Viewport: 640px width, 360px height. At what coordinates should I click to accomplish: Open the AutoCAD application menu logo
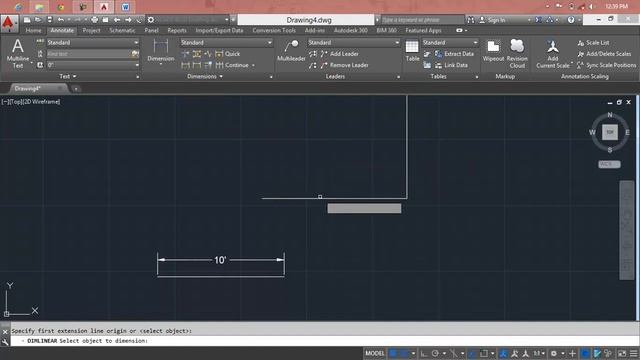9,23
